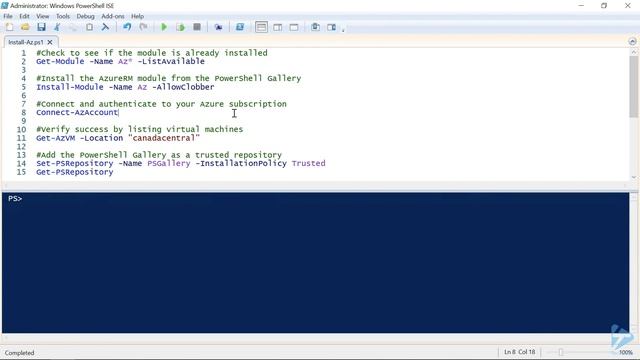The image size is (640, 360).
Task: Close the Install-Az.ps1 tab
Action: point(50,42)
